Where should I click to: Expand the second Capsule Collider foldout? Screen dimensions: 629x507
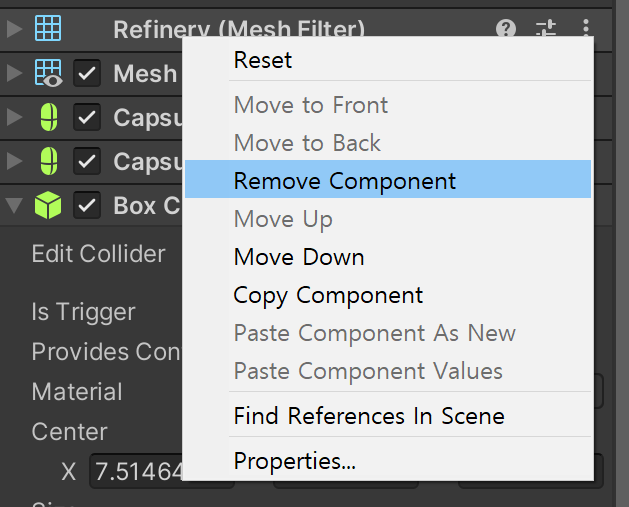[x=14, y=161]
